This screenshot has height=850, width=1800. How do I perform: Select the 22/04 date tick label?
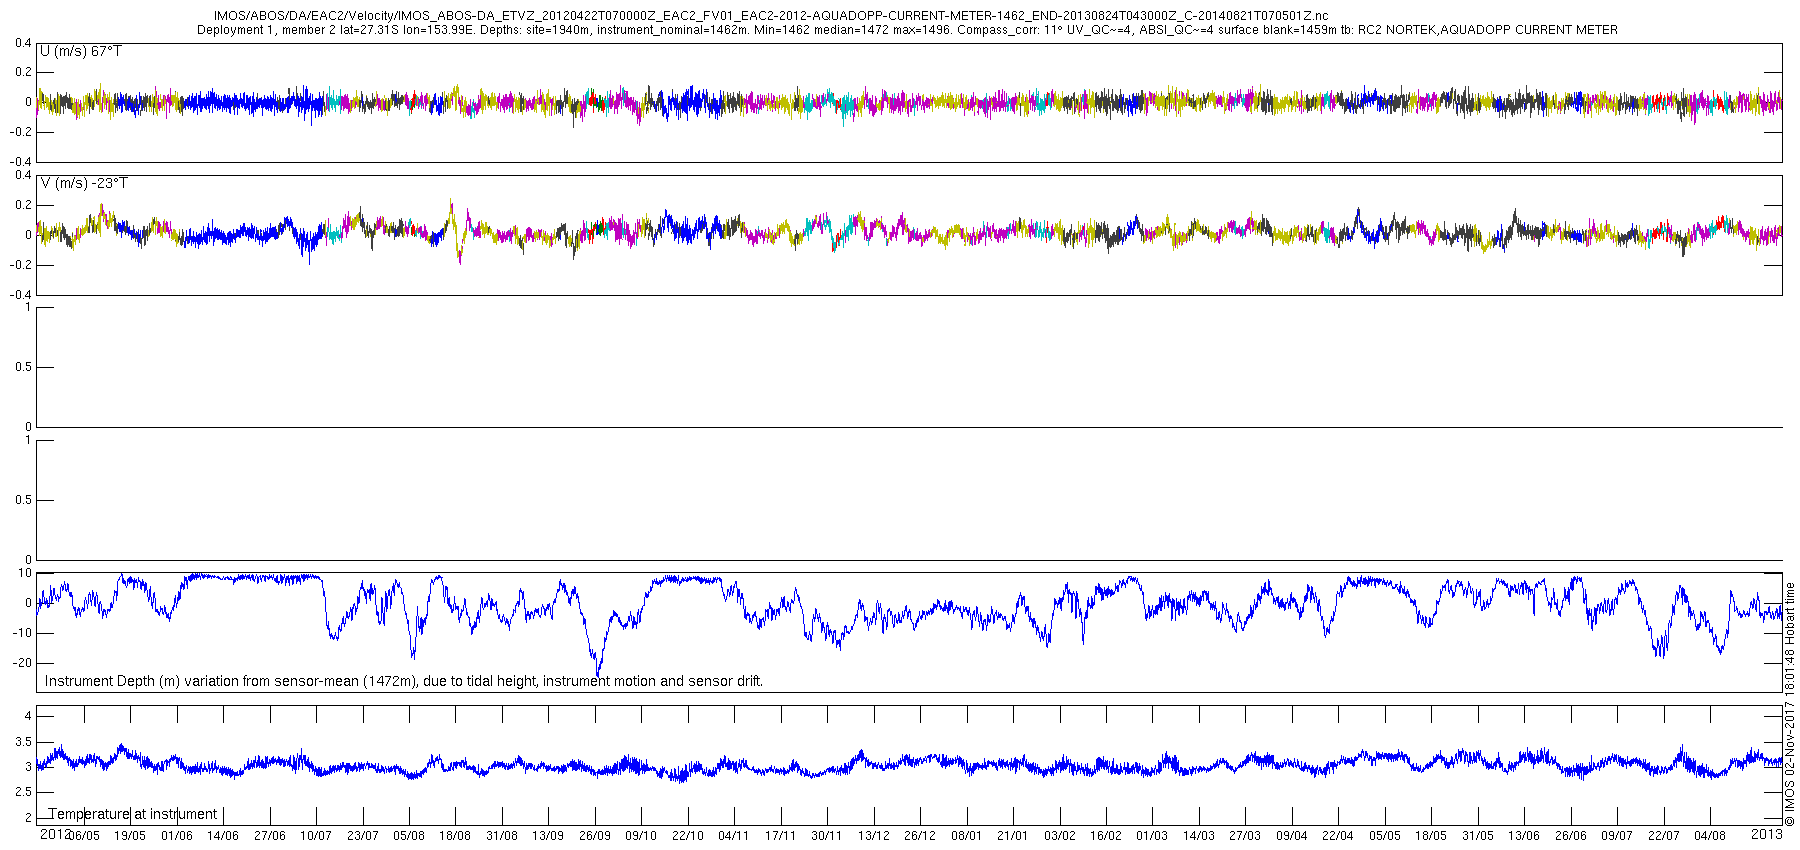(x=1338, y=836)
